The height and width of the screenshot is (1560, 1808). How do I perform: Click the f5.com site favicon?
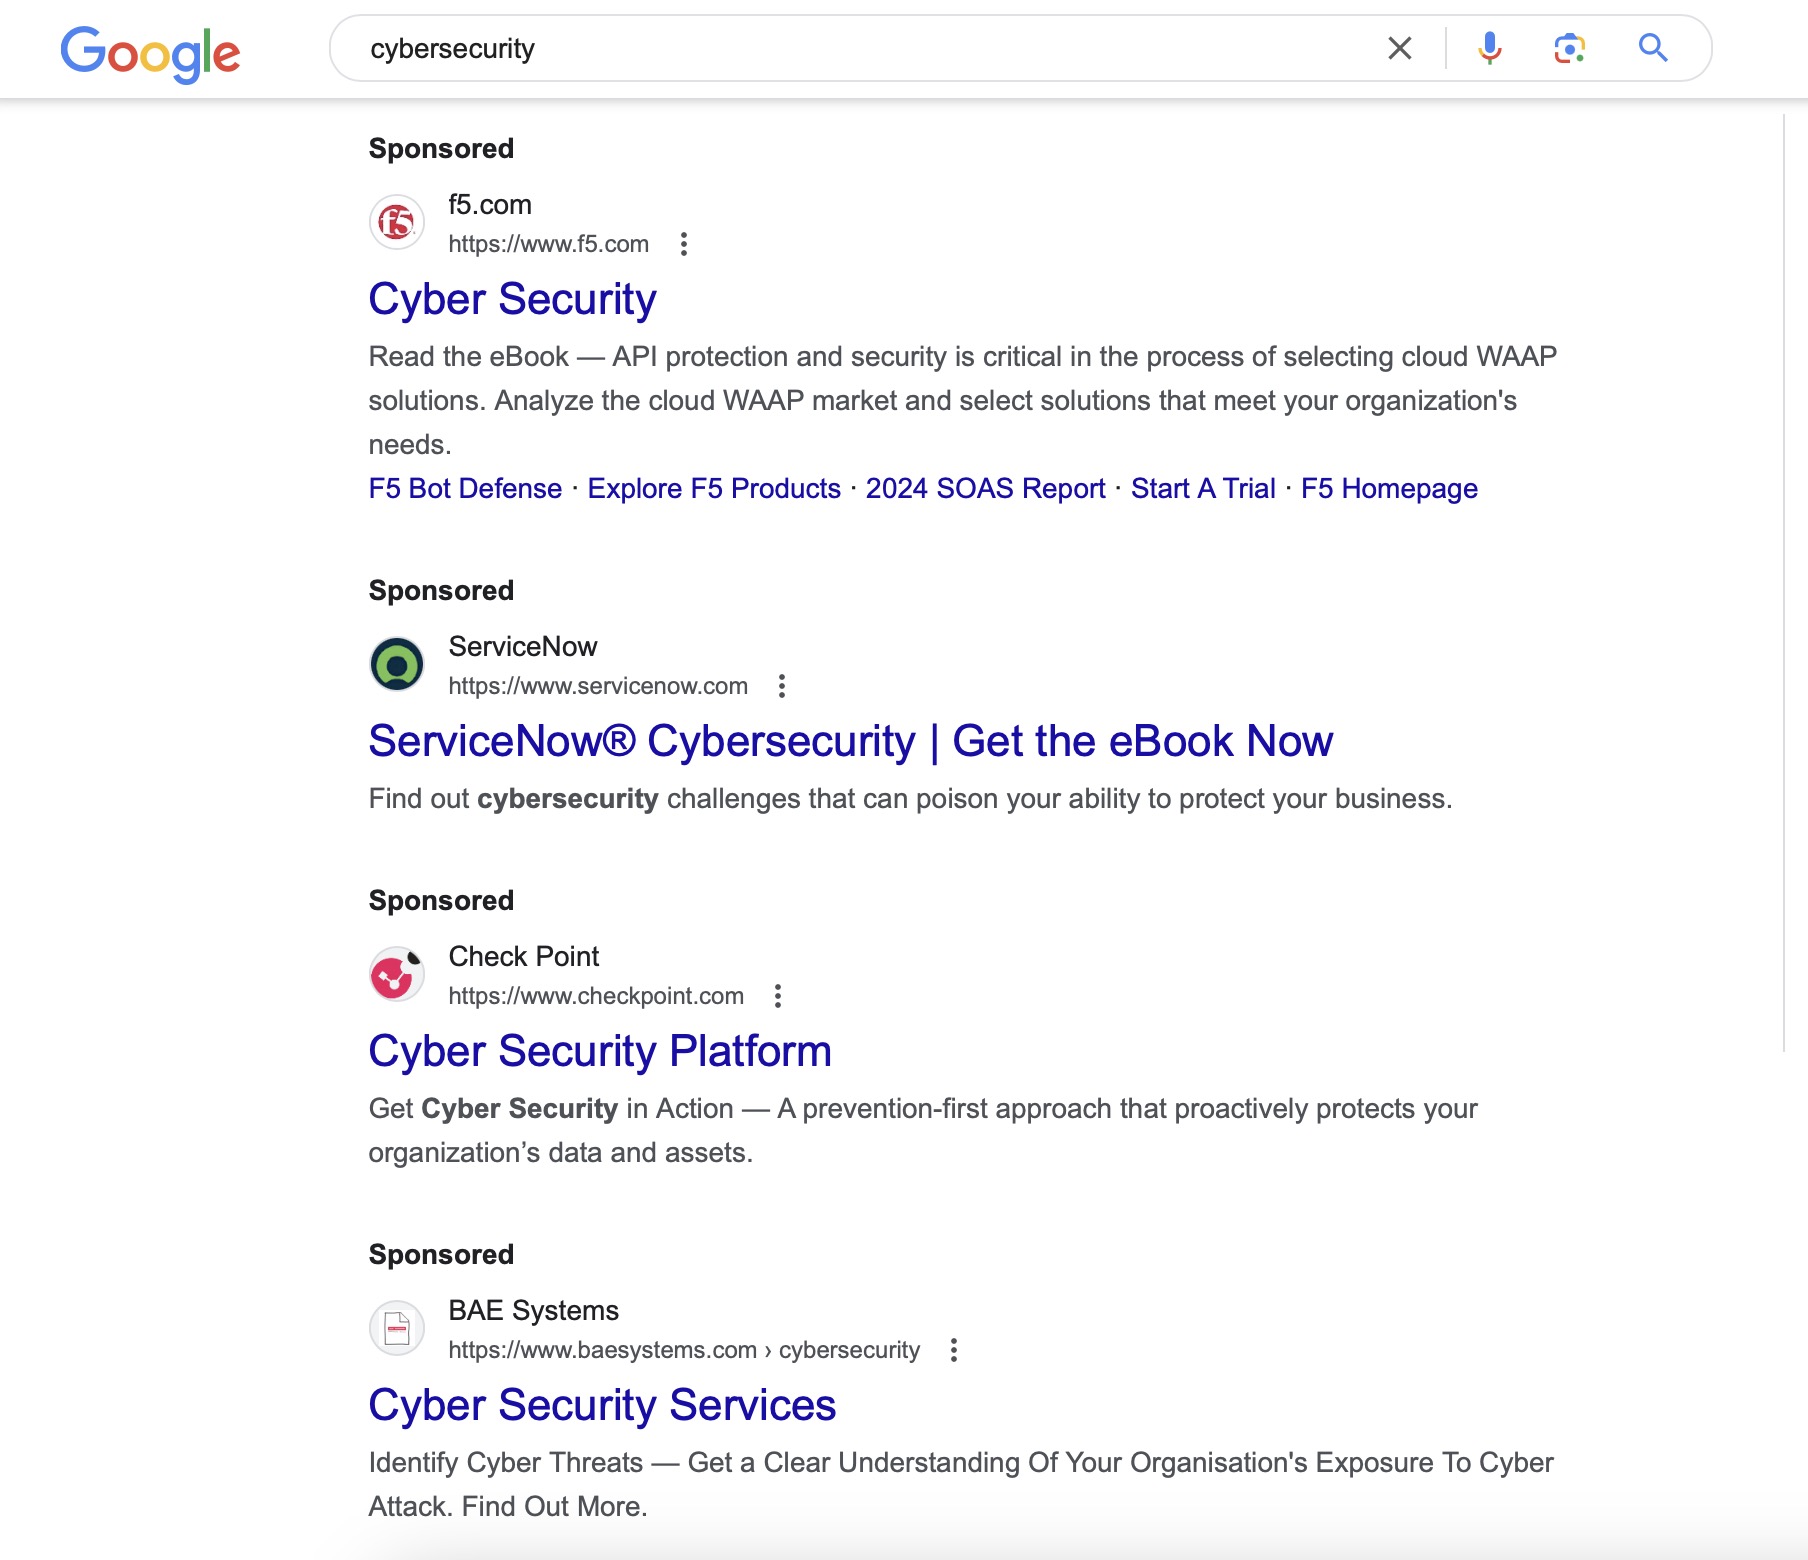pos(396,222)
